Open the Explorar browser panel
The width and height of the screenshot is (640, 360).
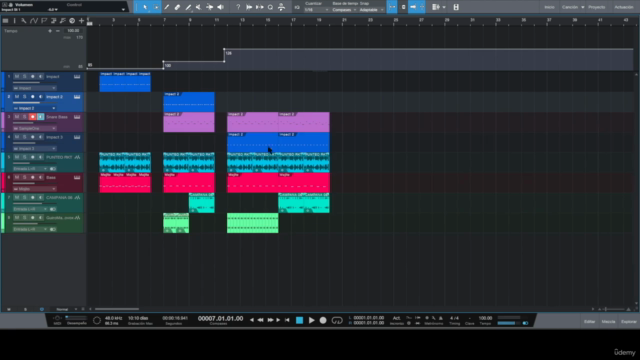(629, 322)
